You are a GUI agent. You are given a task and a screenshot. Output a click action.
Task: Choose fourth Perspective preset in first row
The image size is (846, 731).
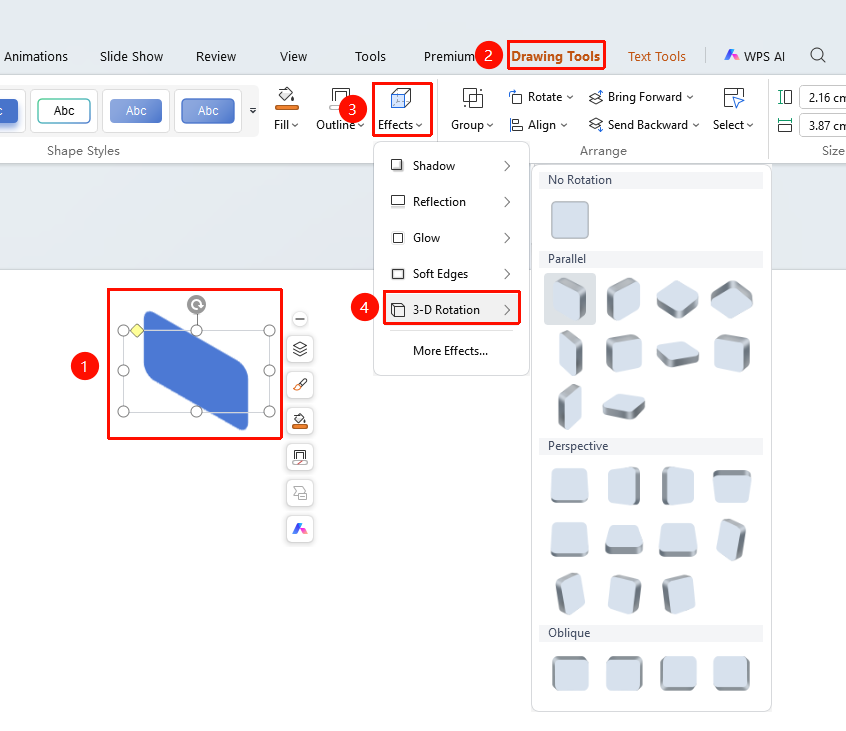pyautogui.click(x=732, y=486)
